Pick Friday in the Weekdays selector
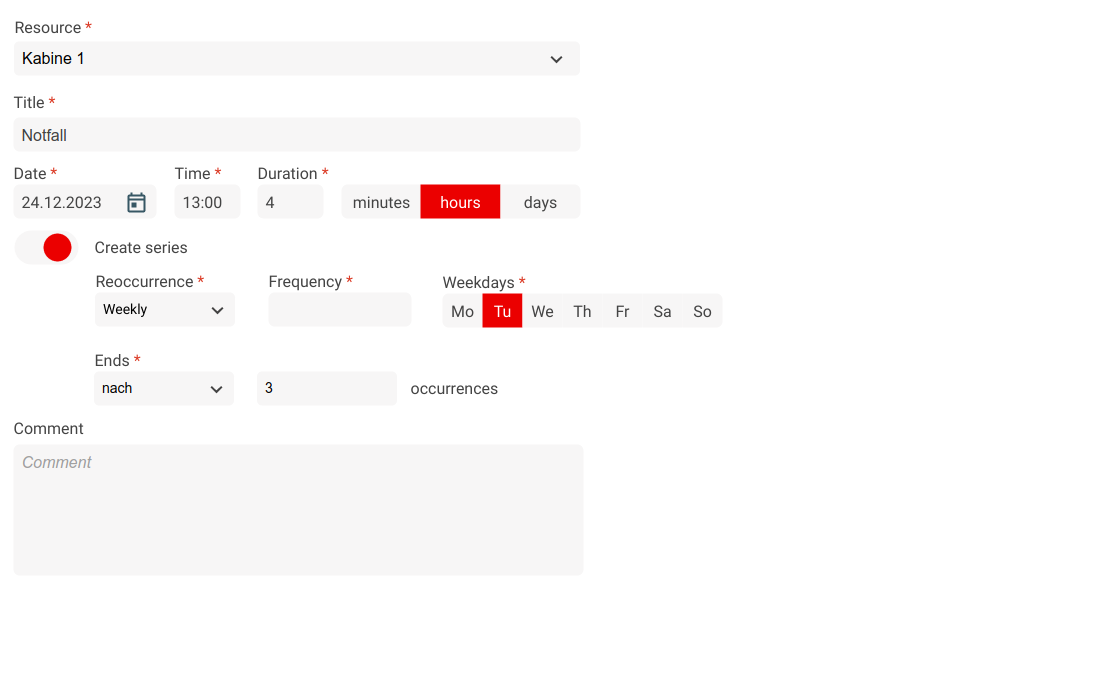The image size is (1104, 681). click(x=622, y=312)
